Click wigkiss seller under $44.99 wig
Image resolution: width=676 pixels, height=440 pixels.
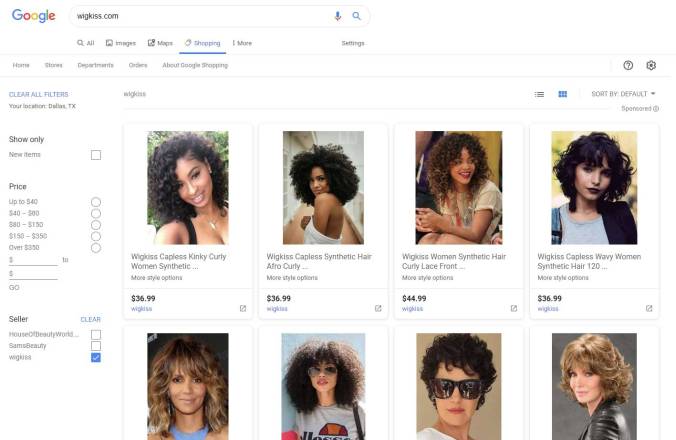412,309
